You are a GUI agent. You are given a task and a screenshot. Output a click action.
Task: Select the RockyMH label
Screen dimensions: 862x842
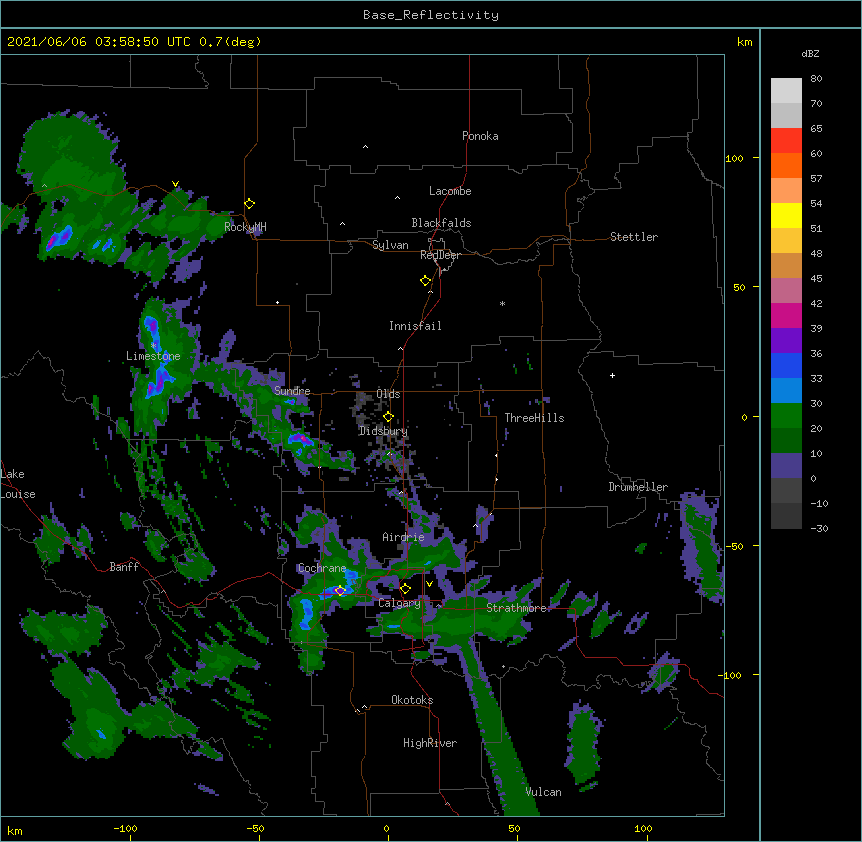pos(245,227)
